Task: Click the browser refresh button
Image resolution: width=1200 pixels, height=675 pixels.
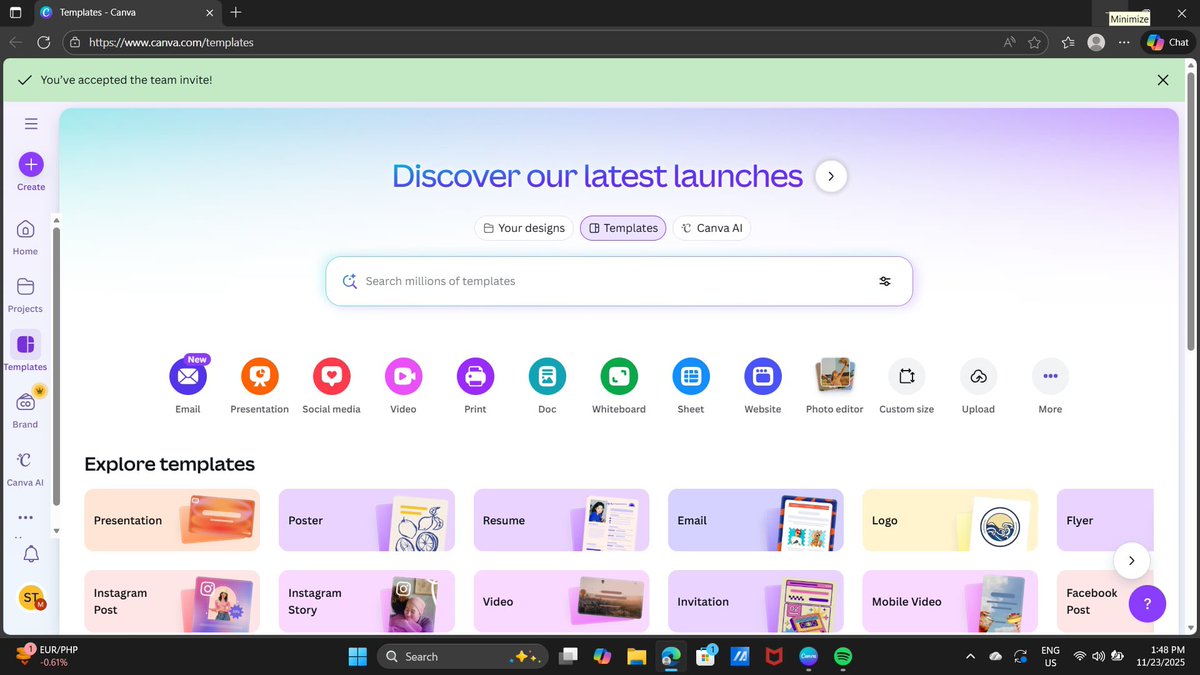Action: 43,42
